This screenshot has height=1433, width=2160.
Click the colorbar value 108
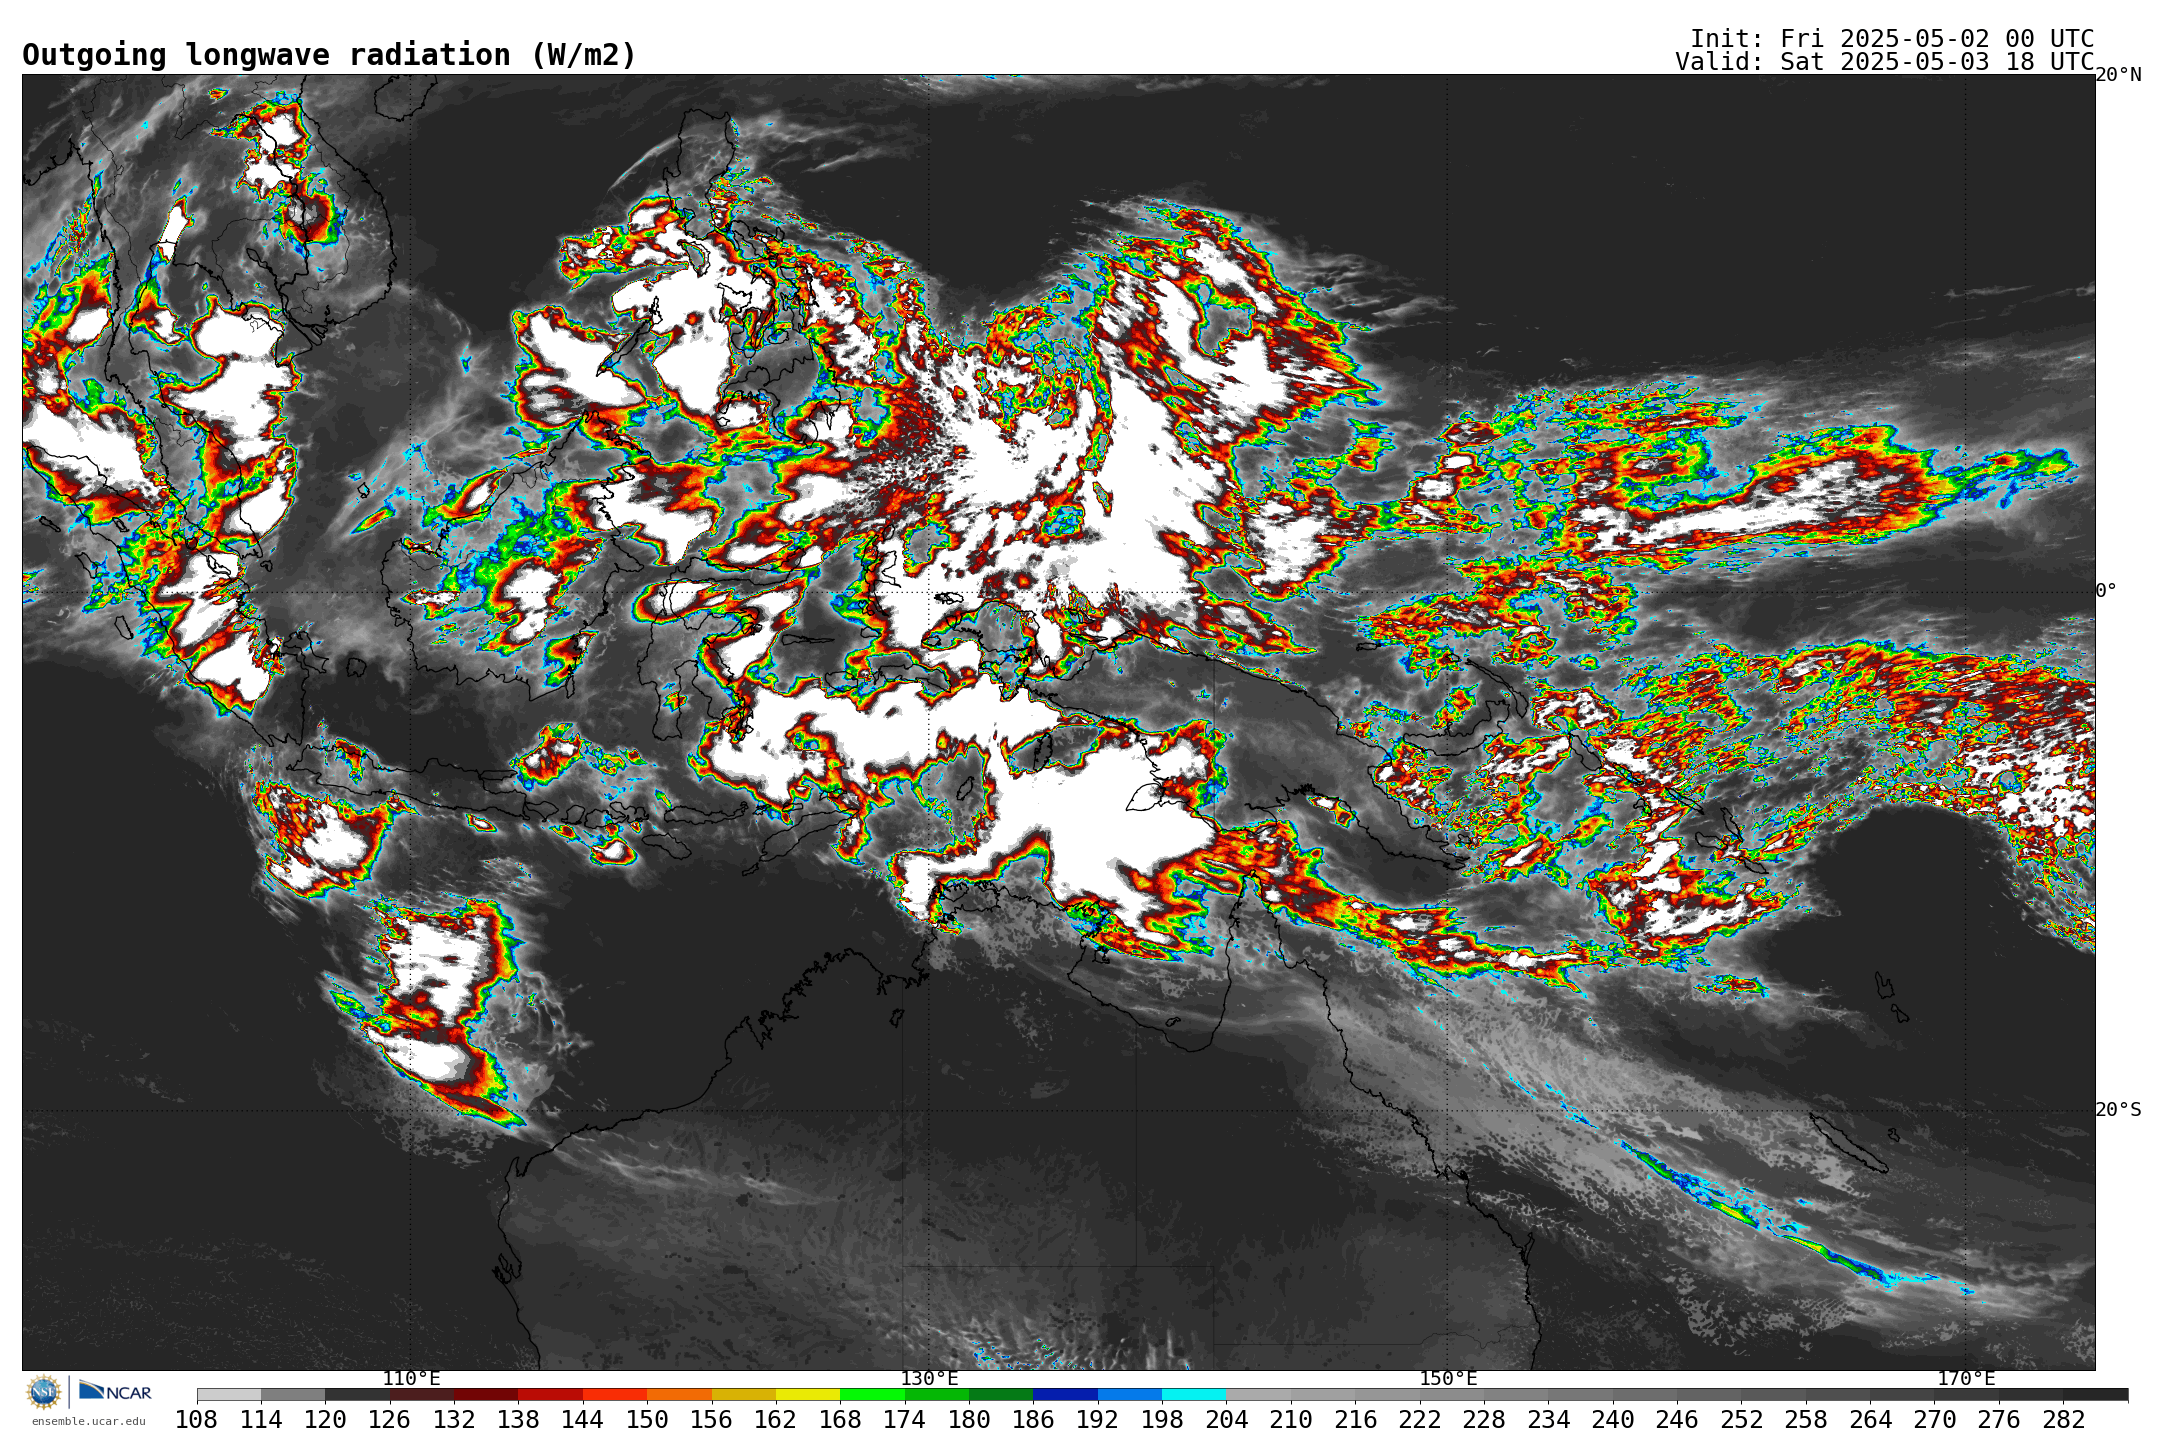[x=197, y=1420]
